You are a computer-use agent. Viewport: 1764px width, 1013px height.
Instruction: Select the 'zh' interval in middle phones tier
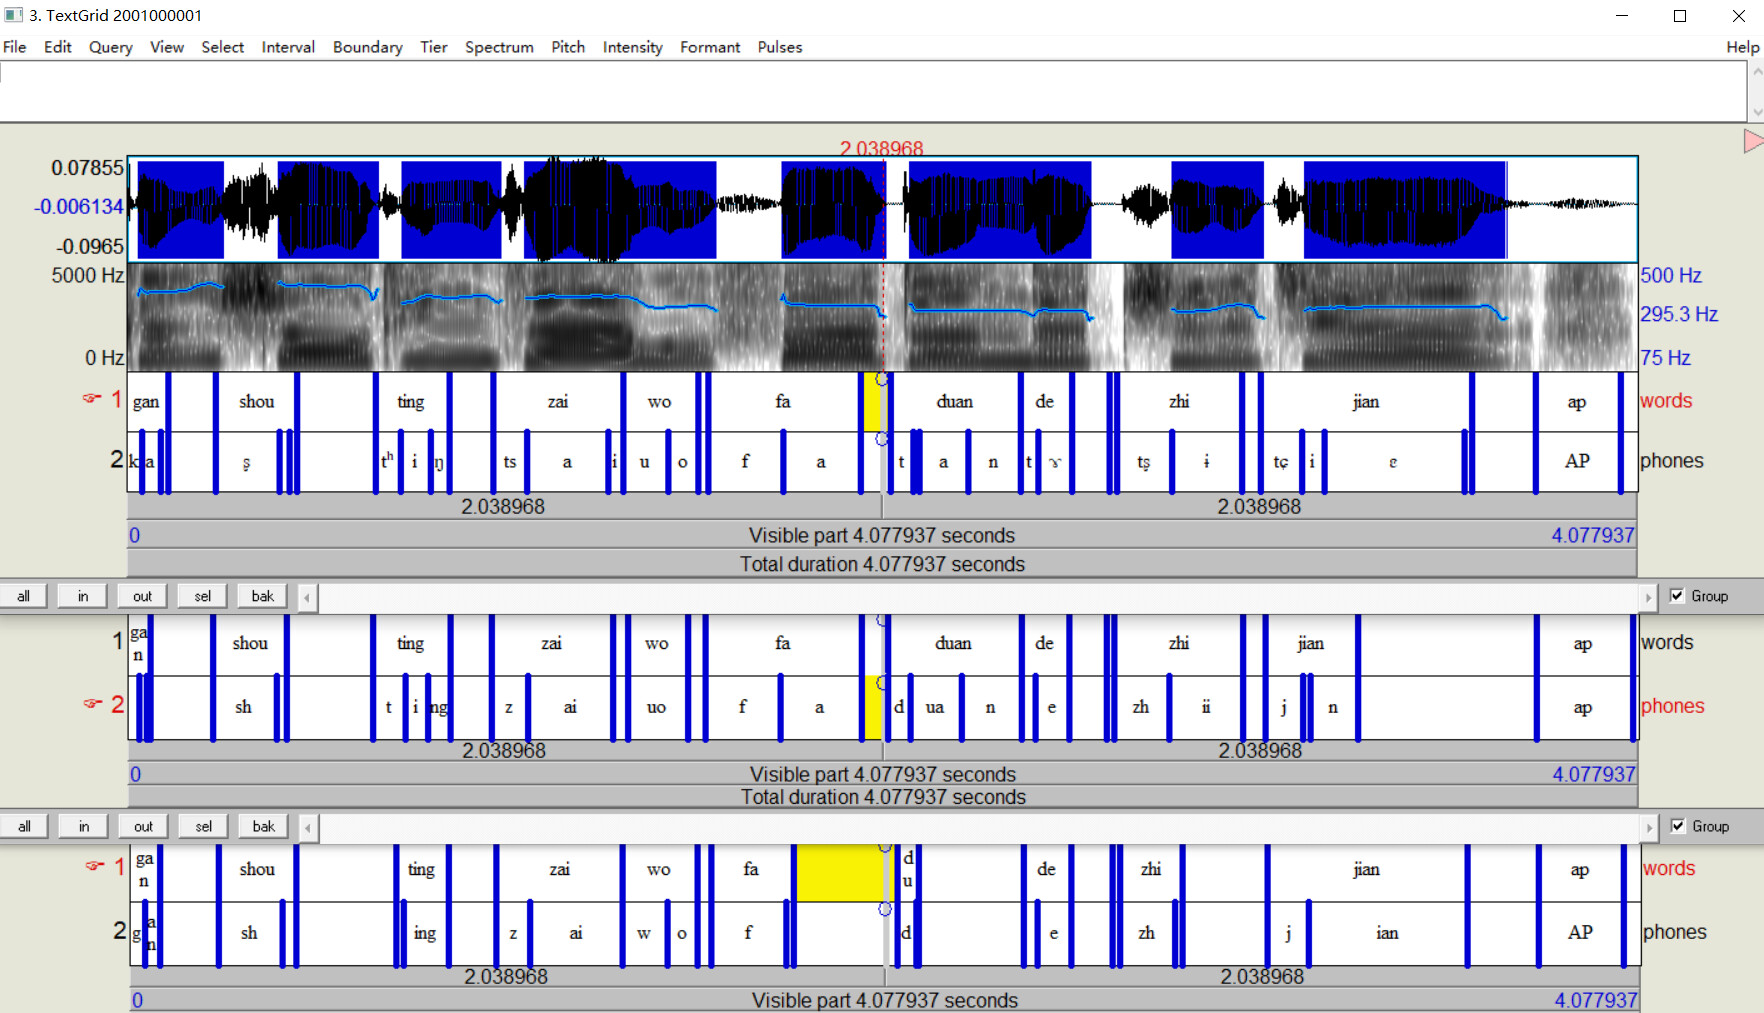click(1140, 707)
